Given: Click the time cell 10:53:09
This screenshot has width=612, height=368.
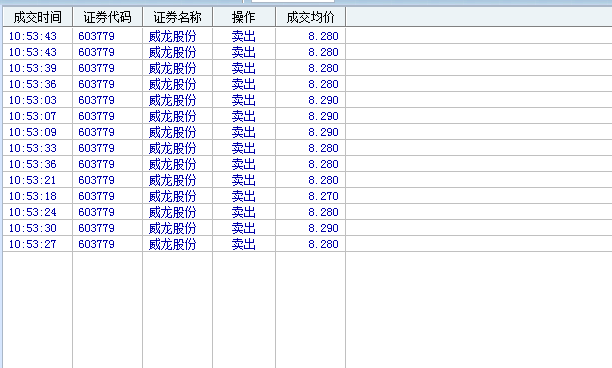Looking at the screenshot, I should [x=33, y=132].
